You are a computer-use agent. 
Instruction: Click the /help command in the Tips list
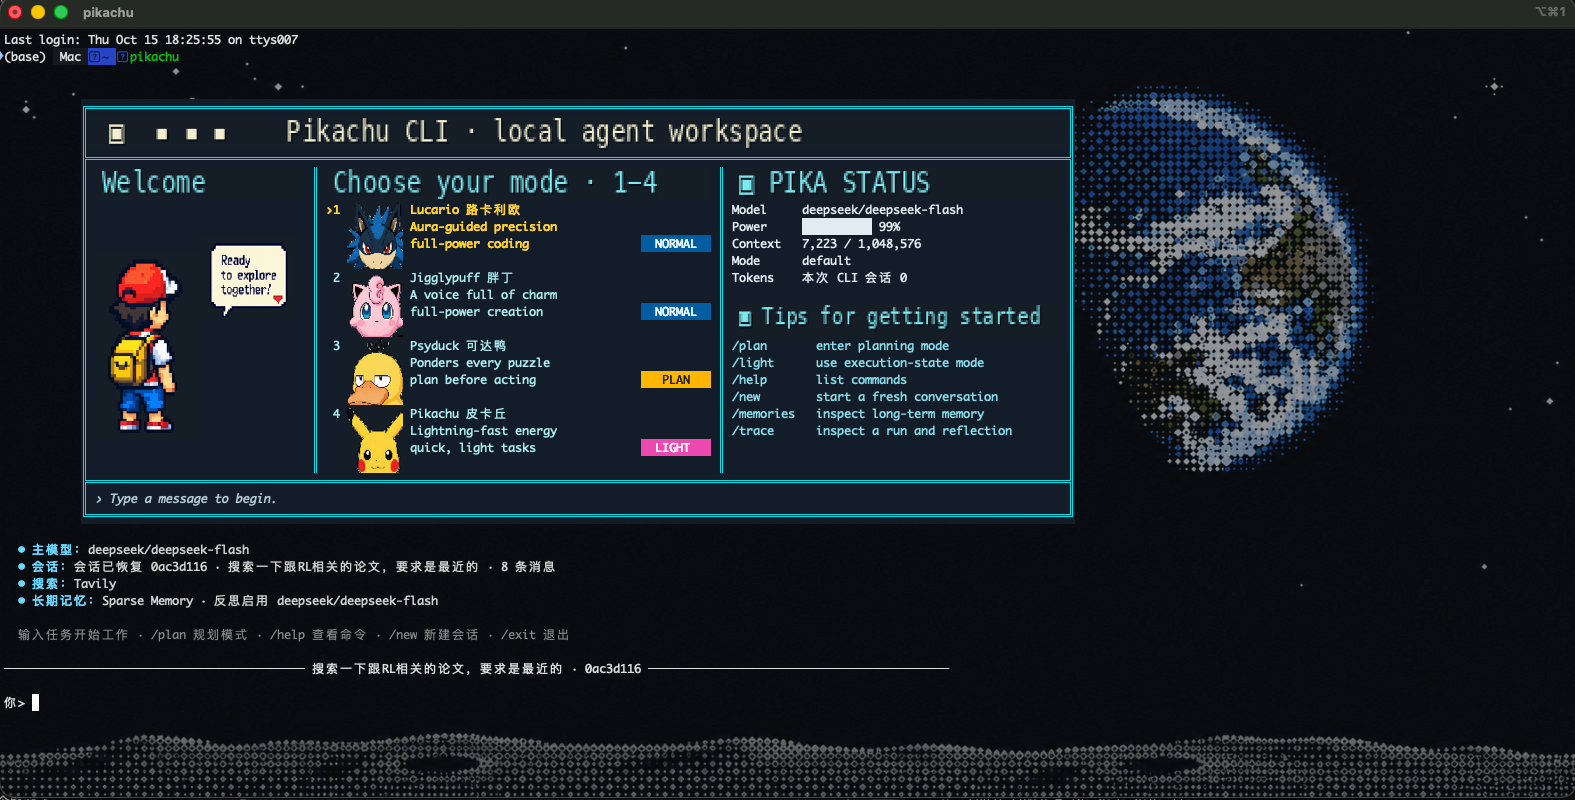[750, 380]
